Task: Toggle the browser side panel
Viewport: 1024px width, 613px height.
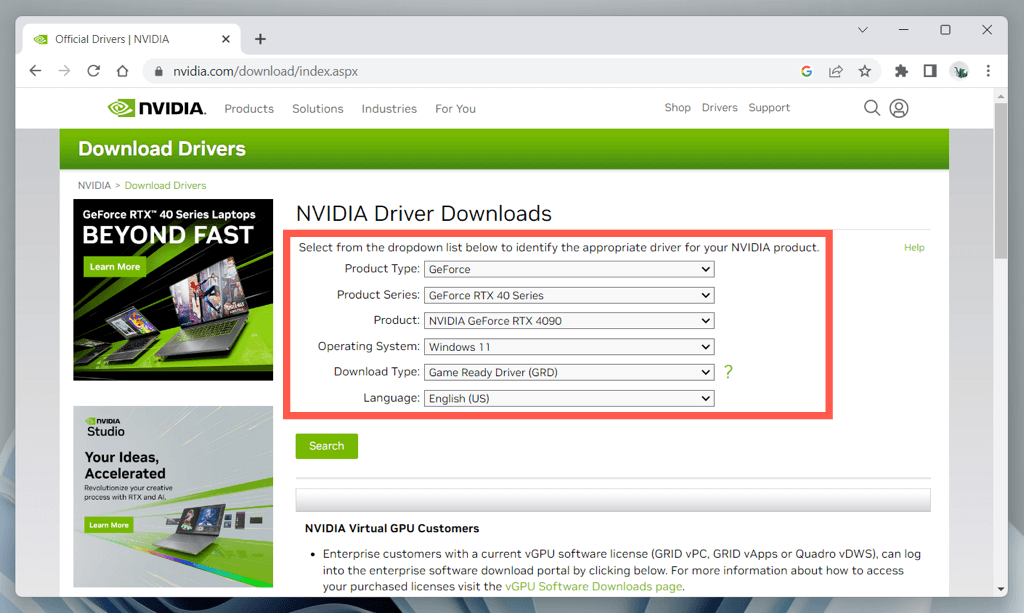Action: click(x=929, y=71)
